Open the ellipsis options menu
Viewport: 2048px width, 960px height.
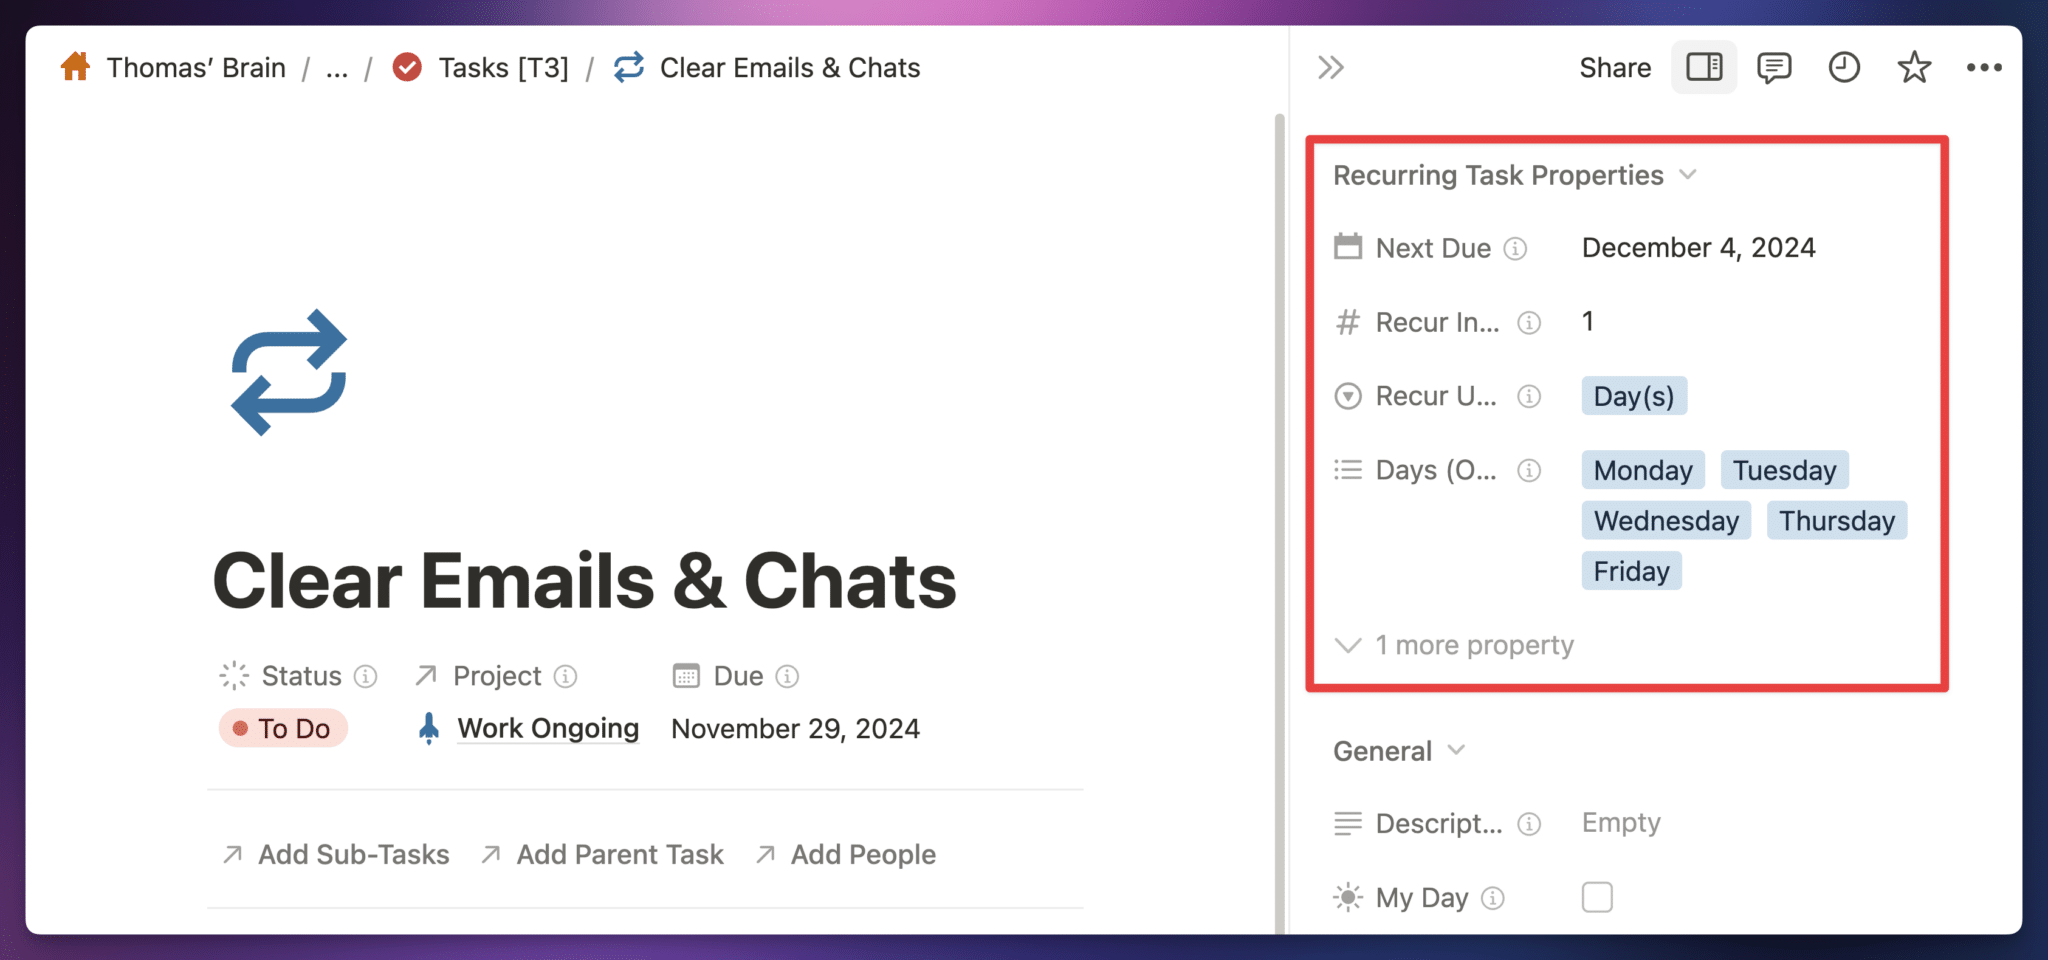pyautogui.click(x=1984, y=67)
